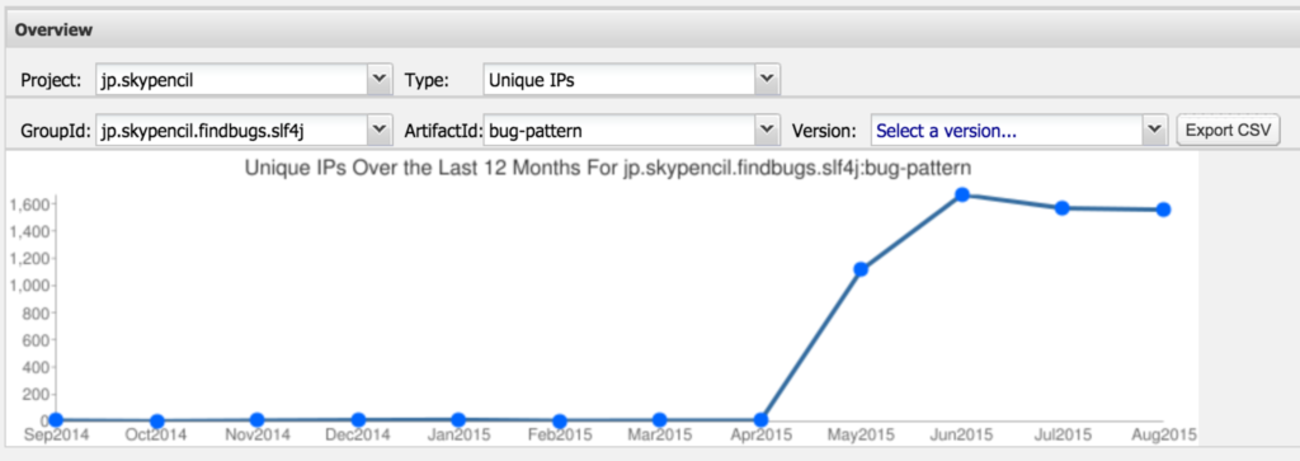Open the Project dropdown arrow
This screenshot has width=1300, height=461.
tap(379, 80)
